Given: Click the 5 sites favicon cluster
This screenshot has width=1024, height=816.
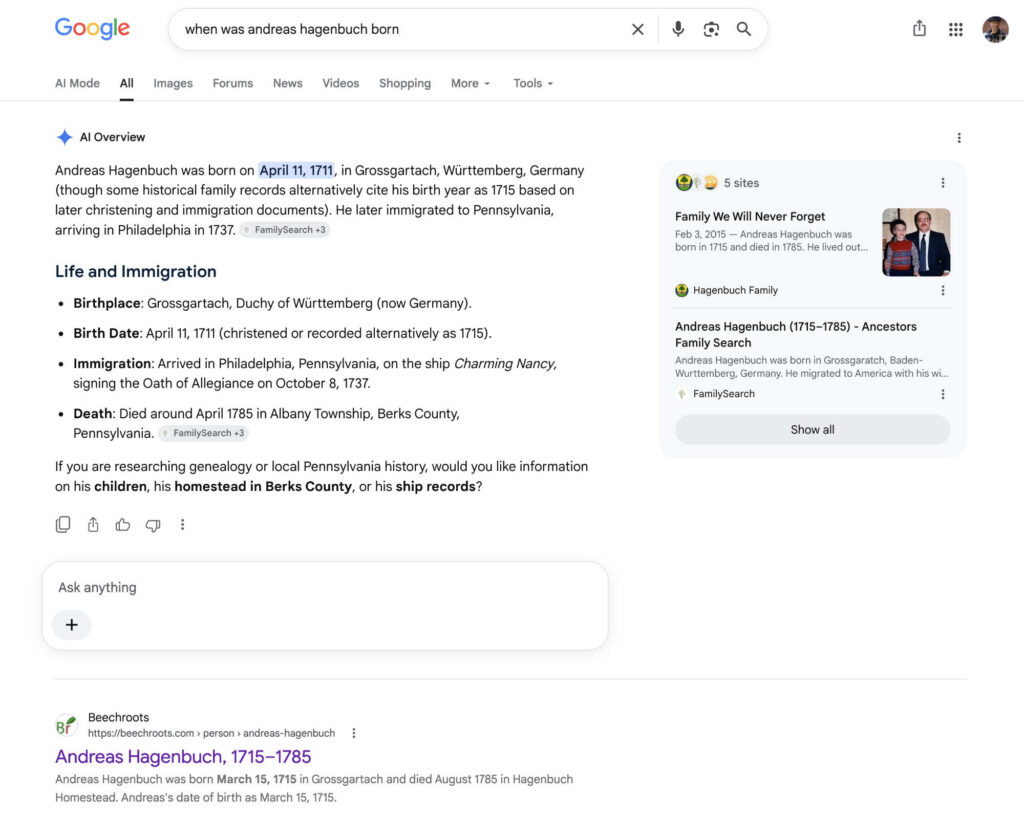Looking at the screenshot, I should point(696,183).
